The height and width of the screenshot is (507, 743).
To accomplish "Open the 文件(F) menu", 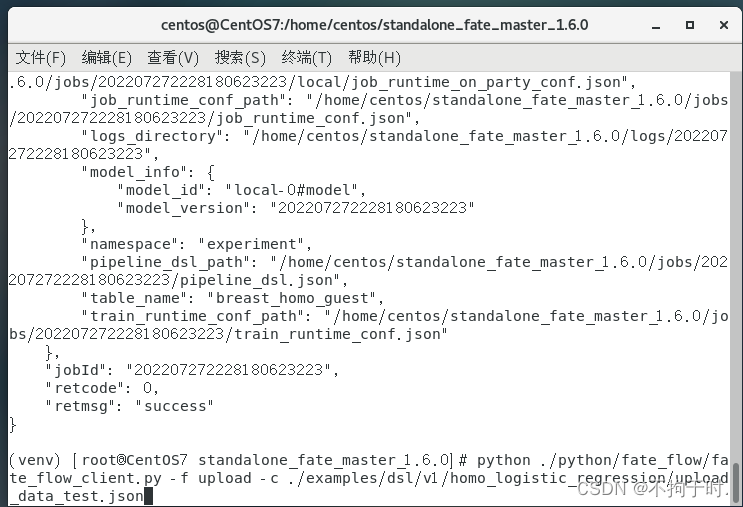I will tap(41, 58).
